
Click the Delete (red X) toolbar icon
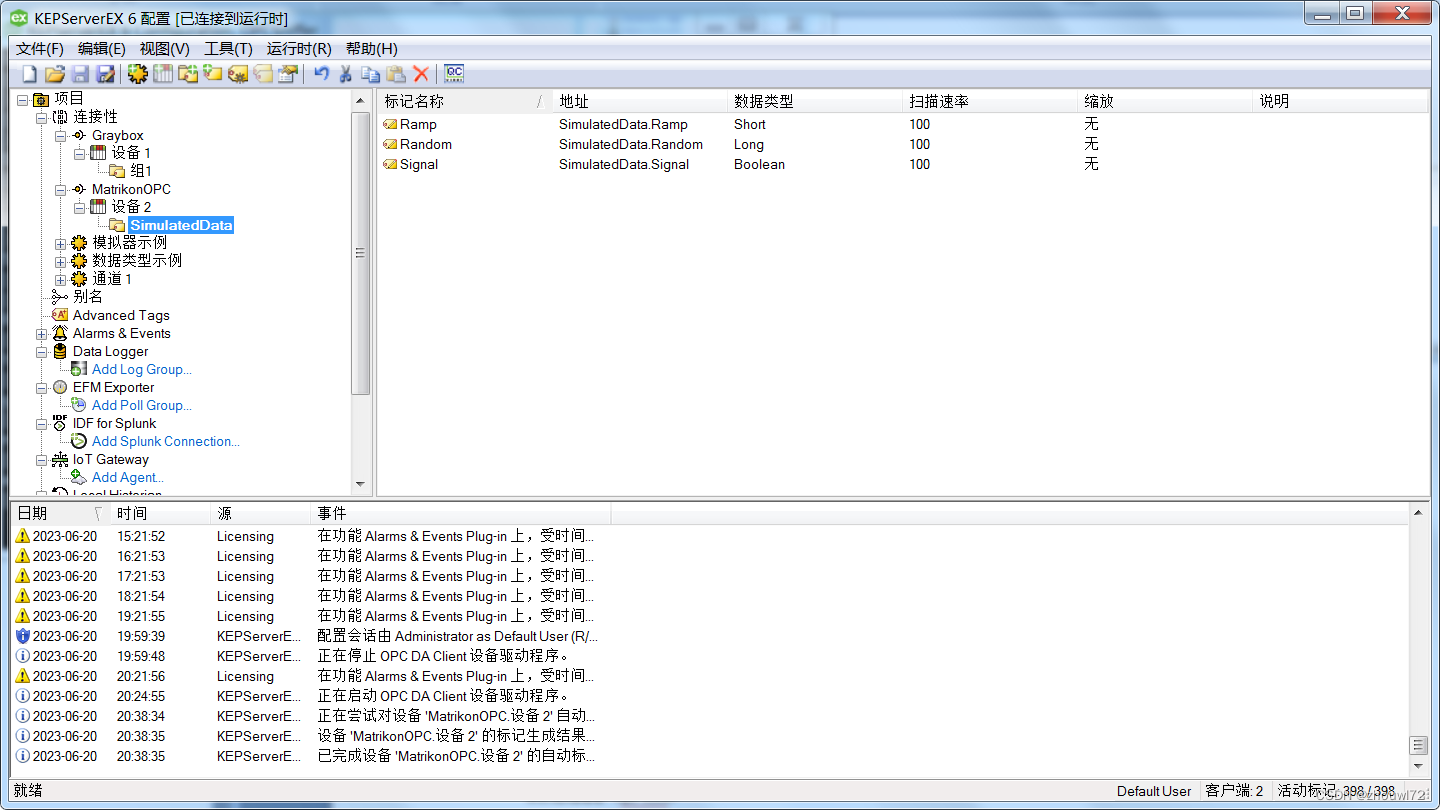[419, 73]
